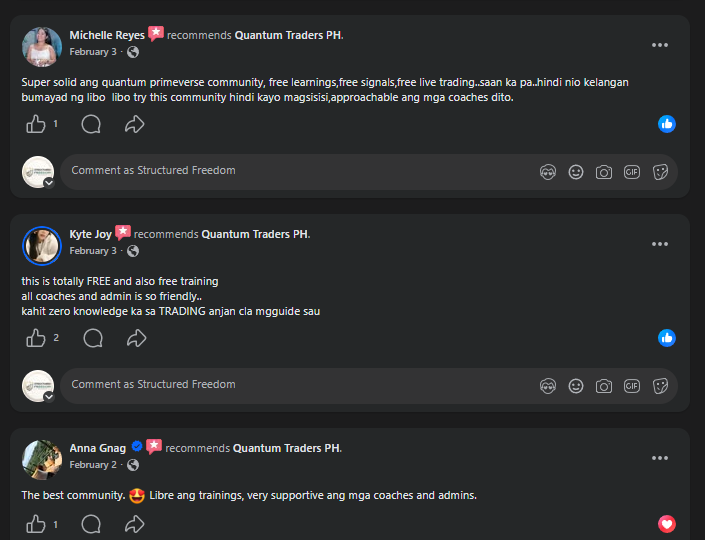Add a GIF to first comment box
Screen dimensions: 705x540
pyautogui.click(x=632, y=172)
